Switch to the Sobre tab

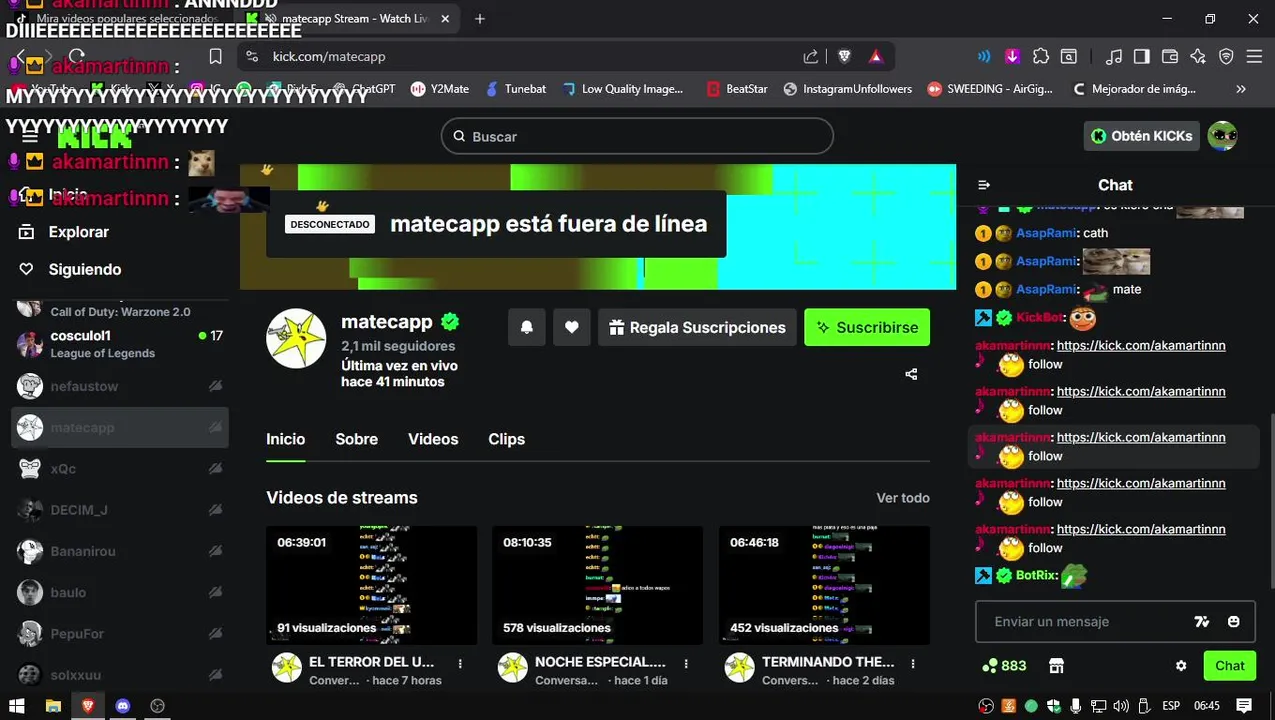click(x=357, y=439)
